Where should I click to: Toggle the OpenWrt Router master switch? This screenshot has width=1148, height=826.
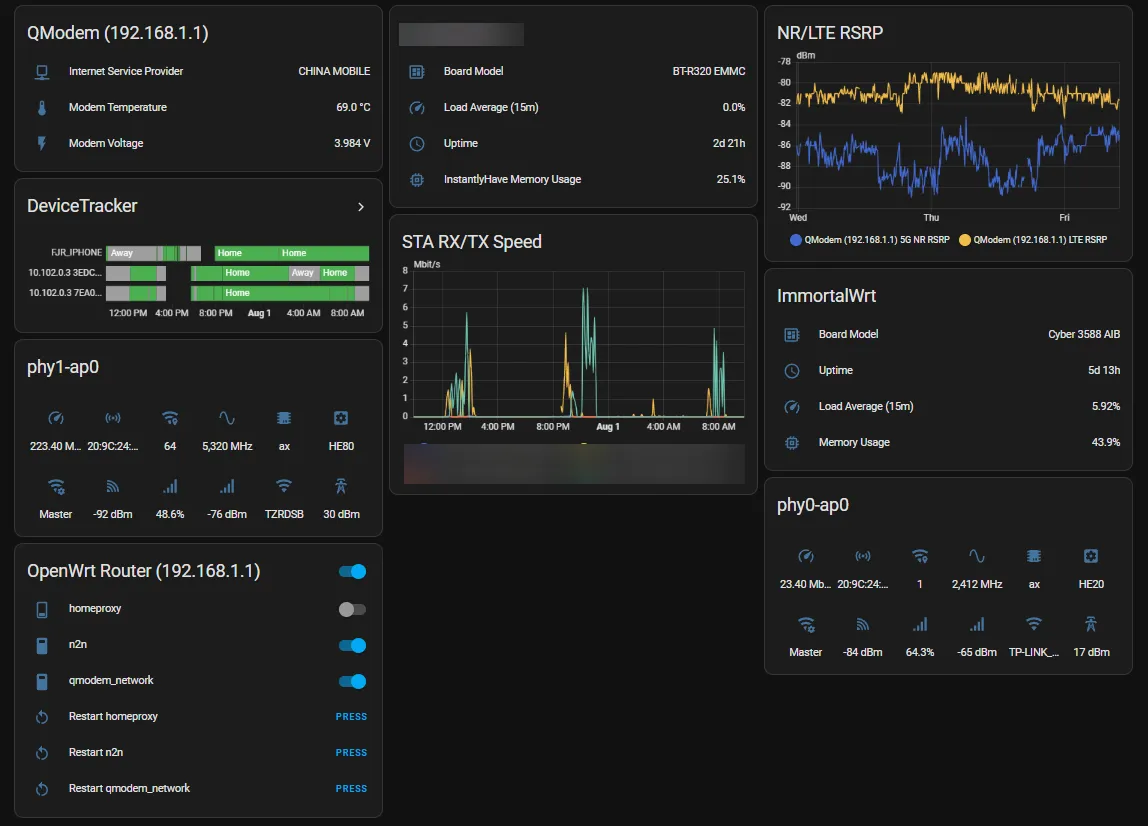tap(352, 572)
